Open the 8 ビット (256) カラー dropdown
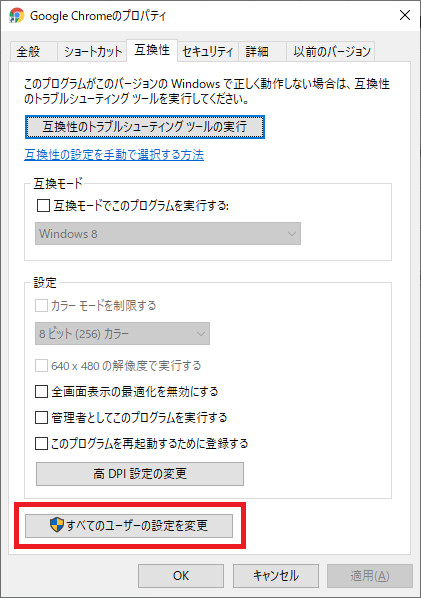This screenshot has height=598, width=421. click(122, 334)
